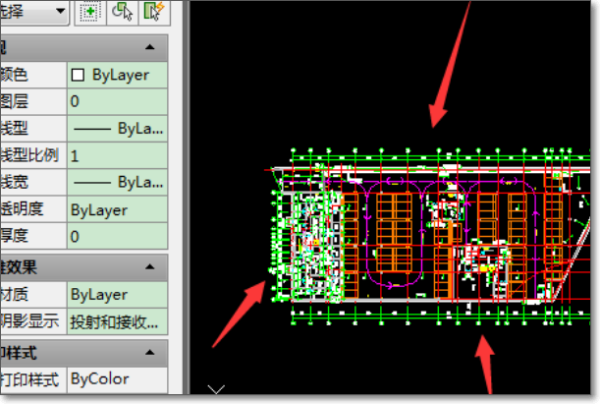This screenshot has height=404, width=600.
Task: Click the 材质 property label
Action: pyautogui.click(x=14, y=295)
